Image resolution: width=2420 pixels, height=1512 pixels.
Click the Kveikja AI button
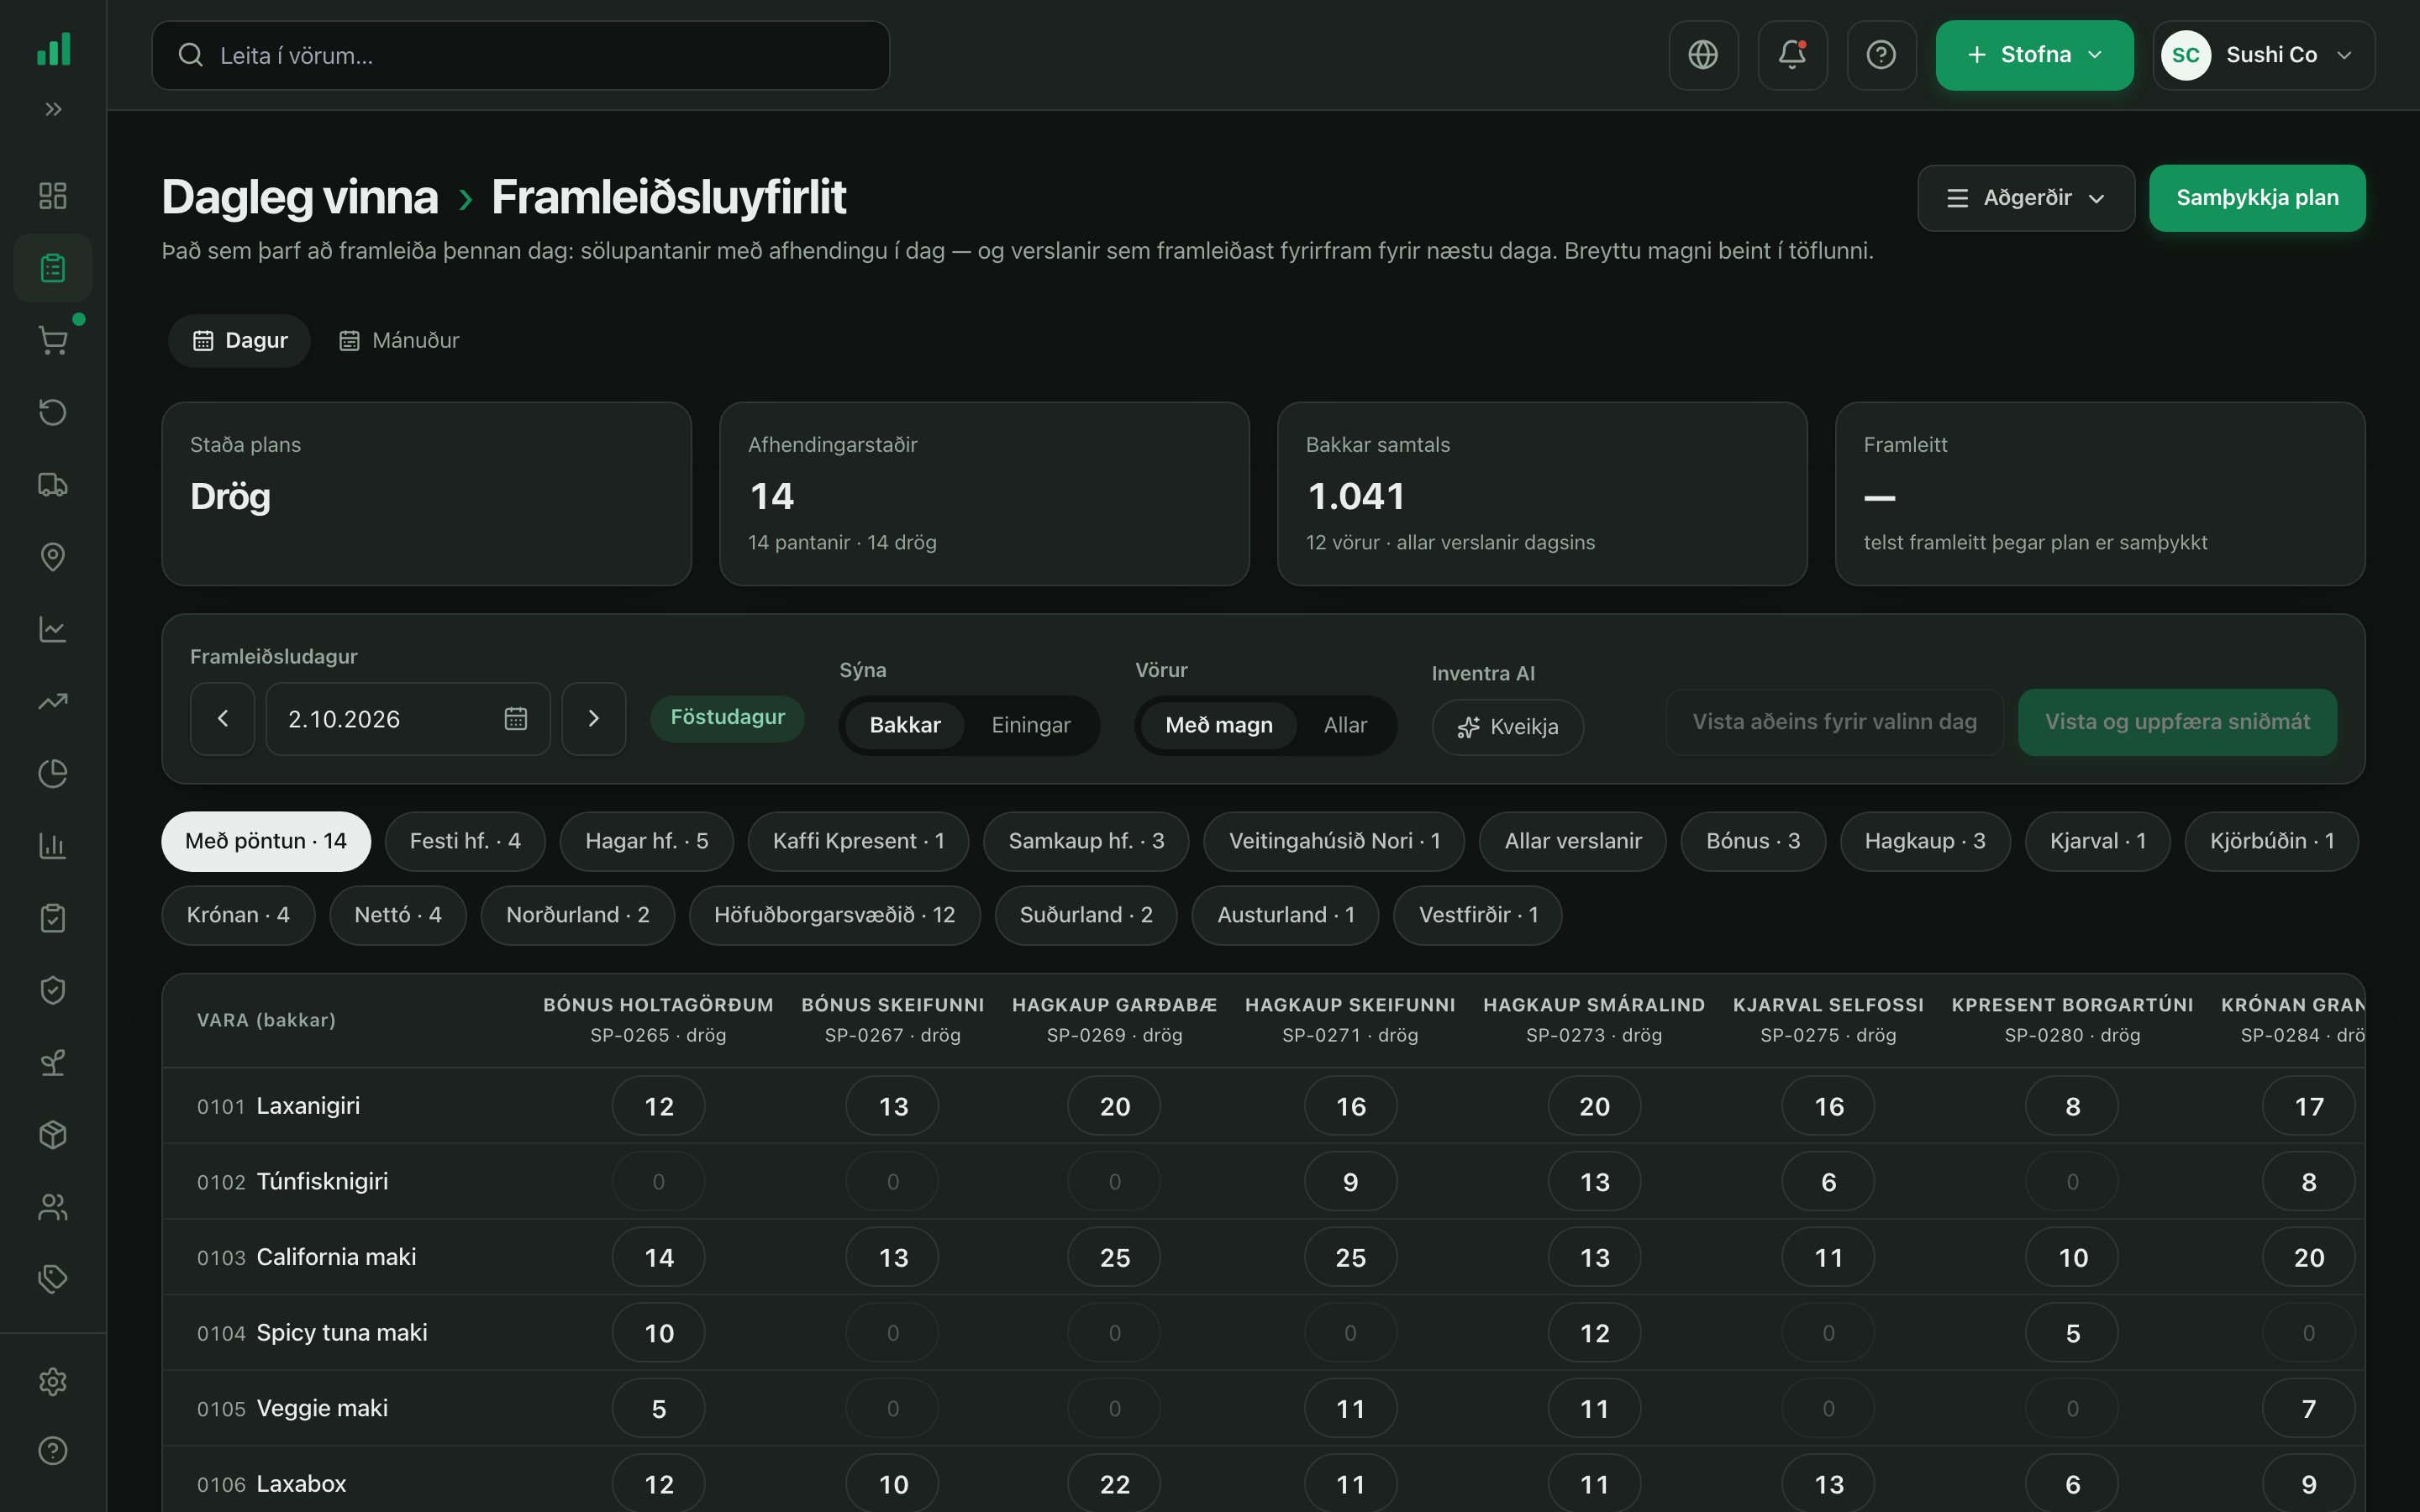point(1507,727)
